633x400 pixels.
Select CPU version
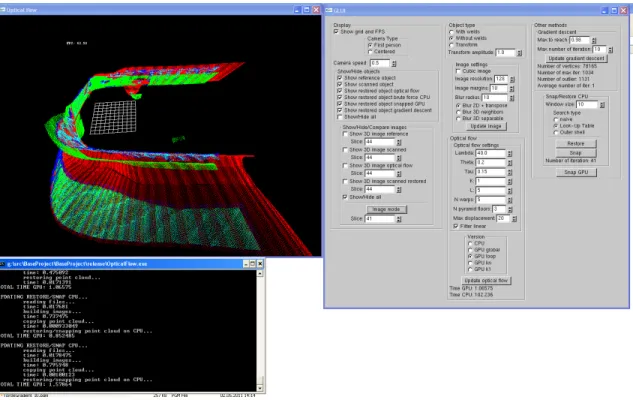[470, 243]
